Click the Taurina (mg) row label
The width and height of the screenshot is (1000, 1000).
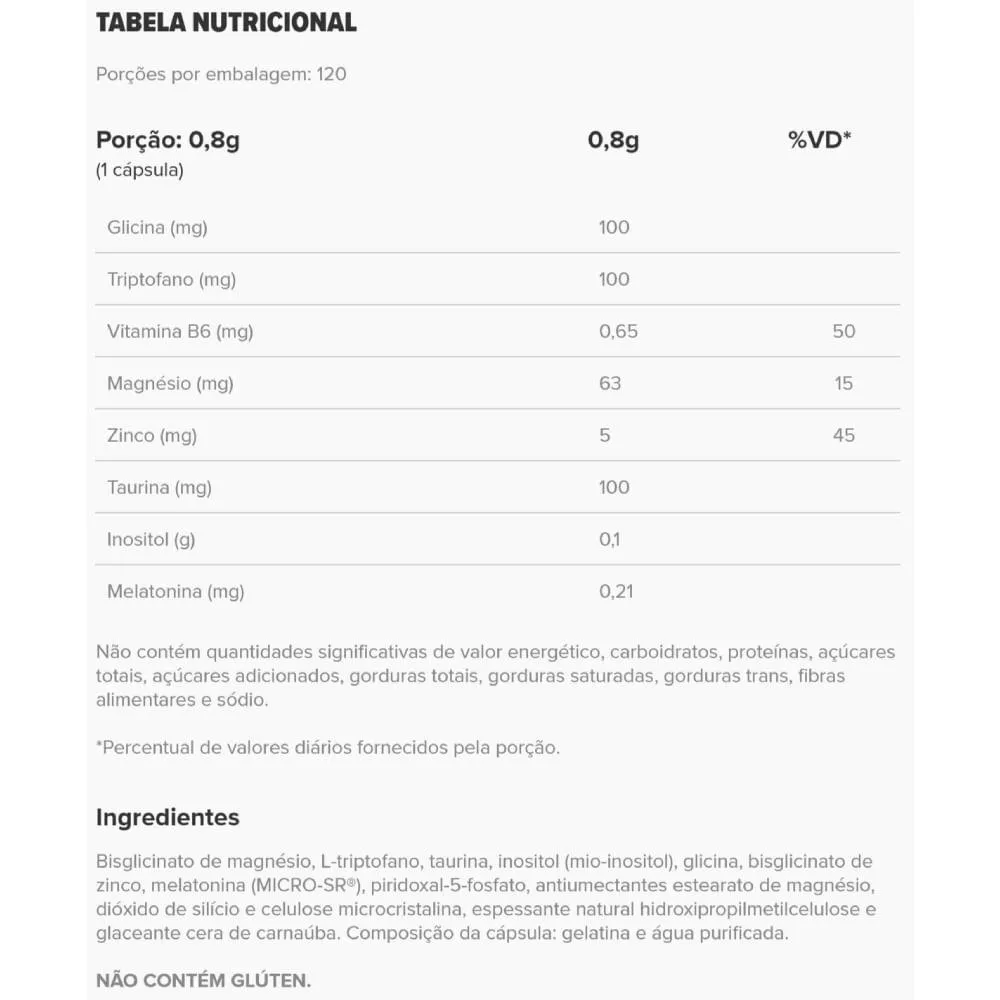click(159, 487)
